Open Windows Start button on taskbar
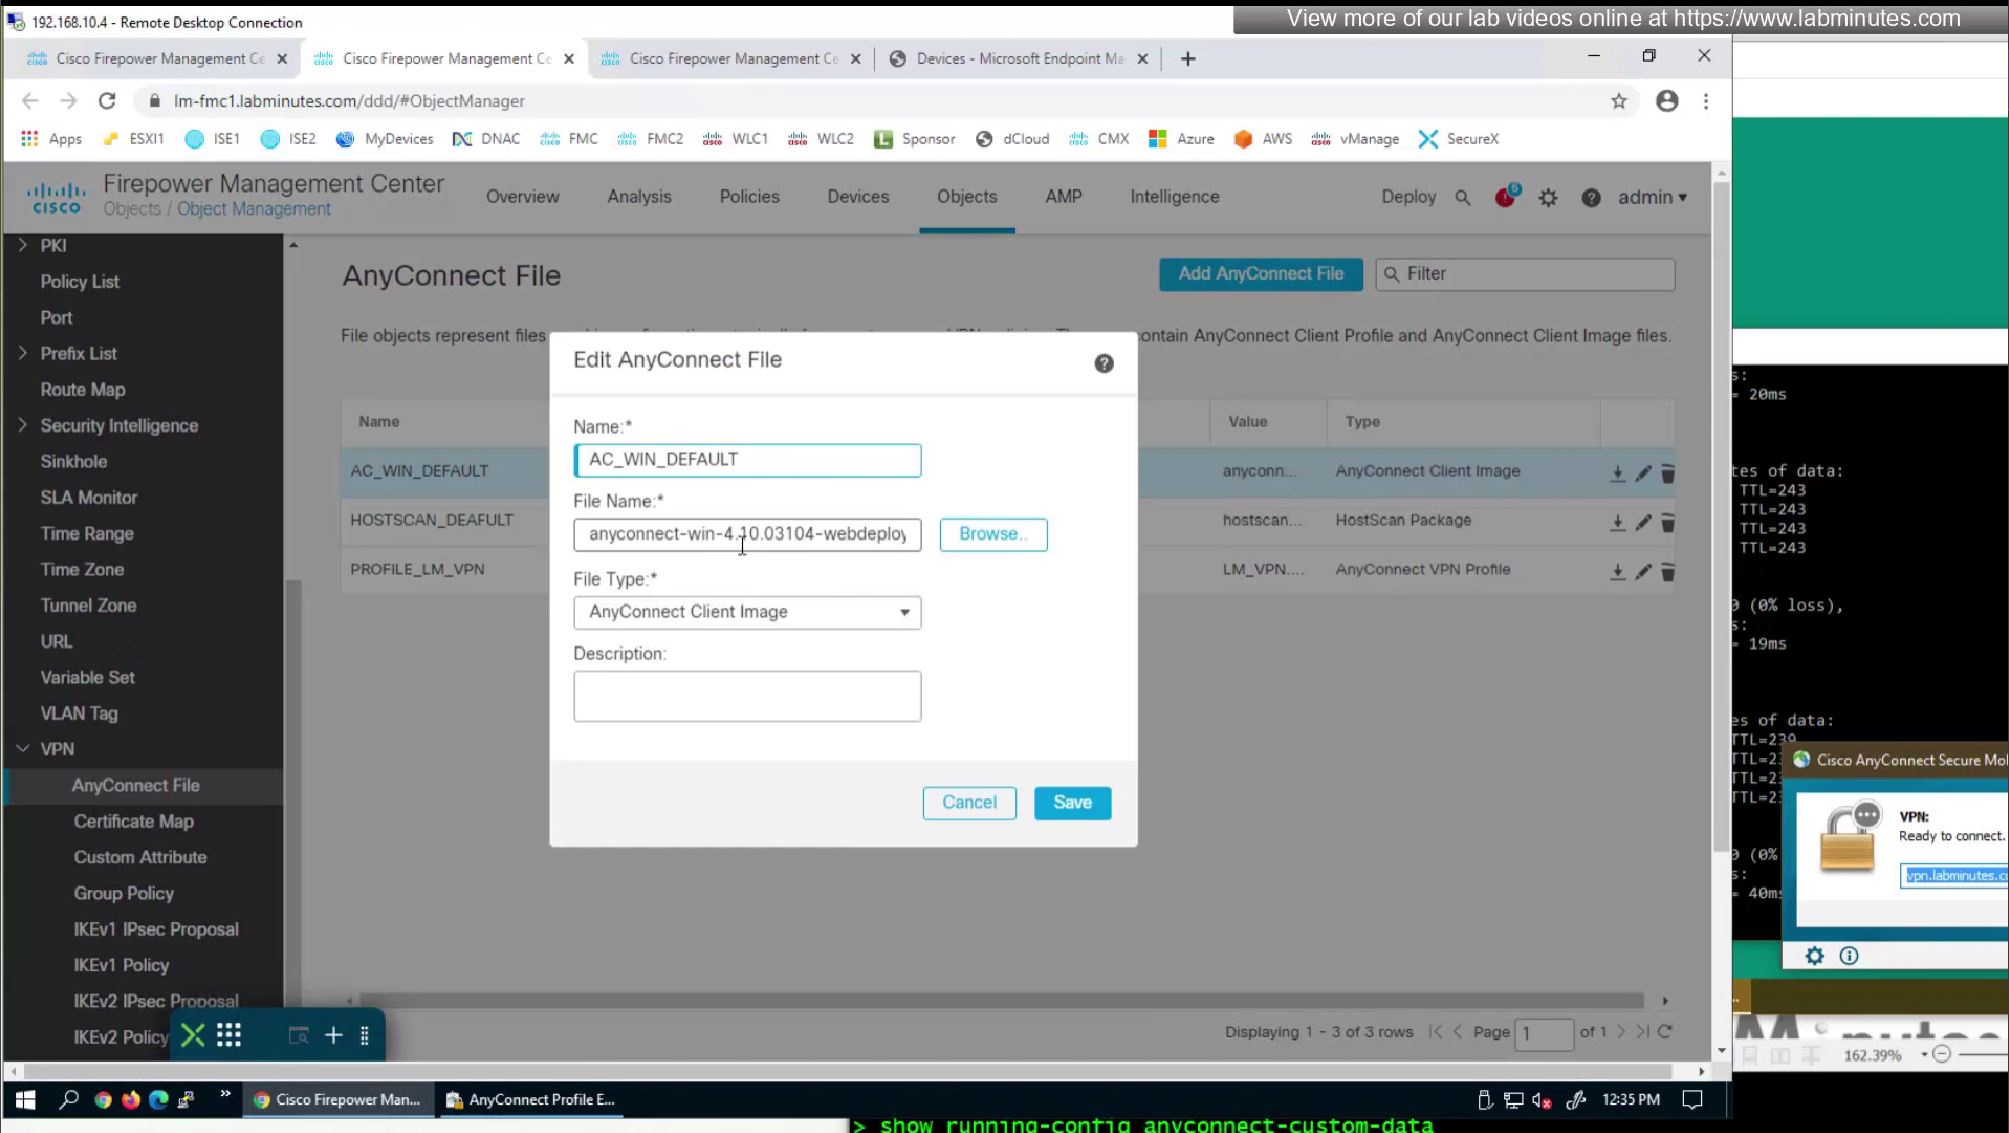 click(x=26, y=1100)
